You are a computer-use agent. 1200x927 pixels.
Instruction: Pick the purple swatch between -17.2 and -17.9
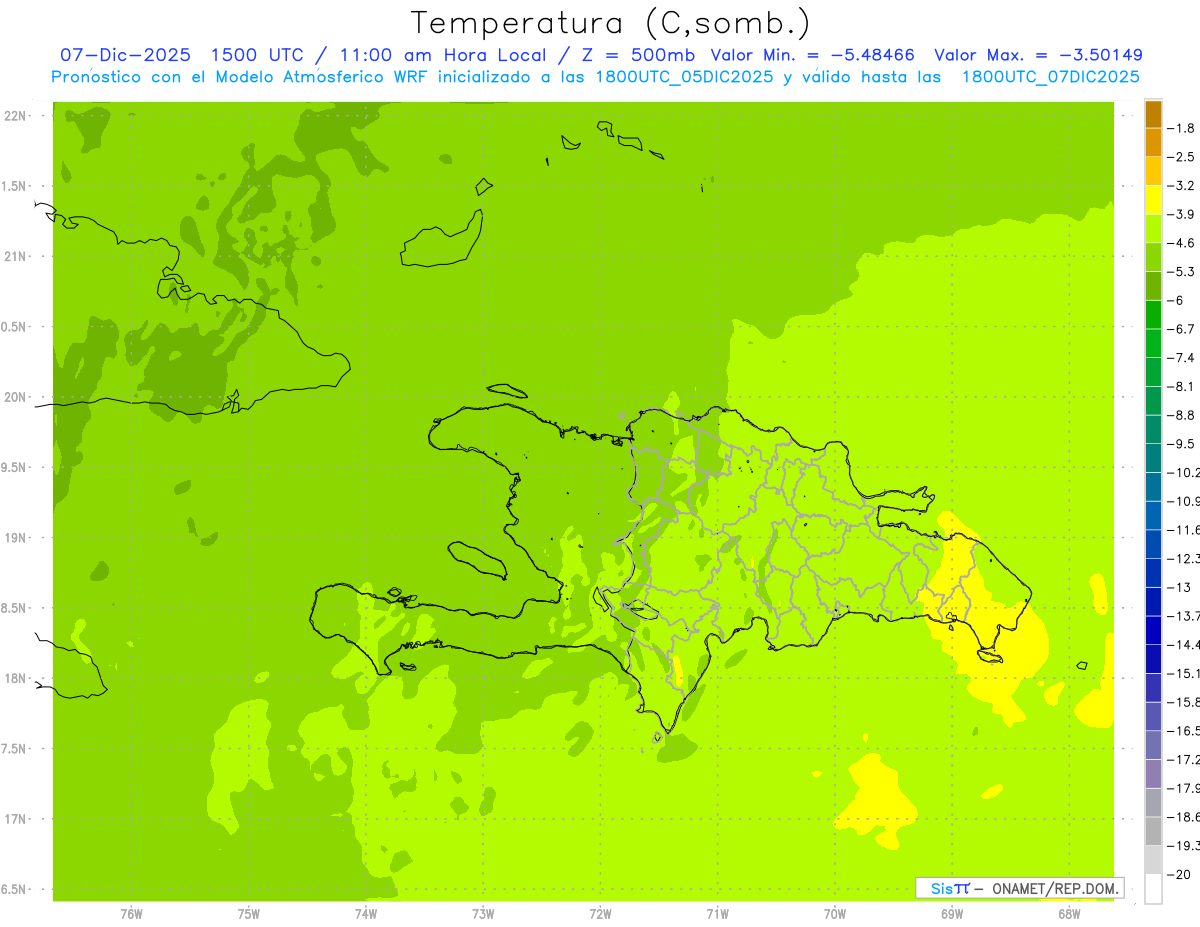[1153, 774]
